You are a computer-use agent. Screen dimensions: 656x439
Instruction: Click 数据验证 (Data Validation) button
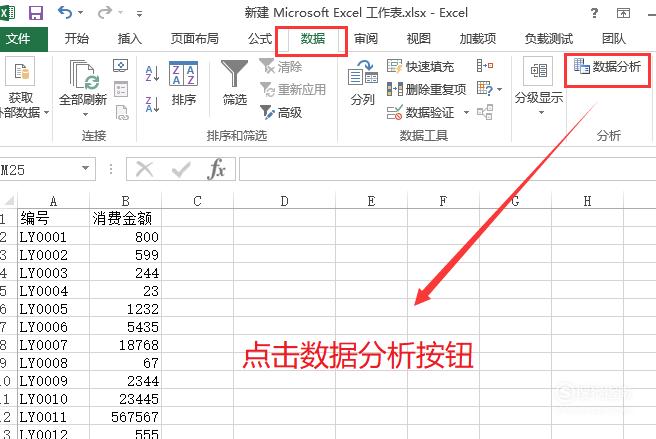(x=420, y=112)
